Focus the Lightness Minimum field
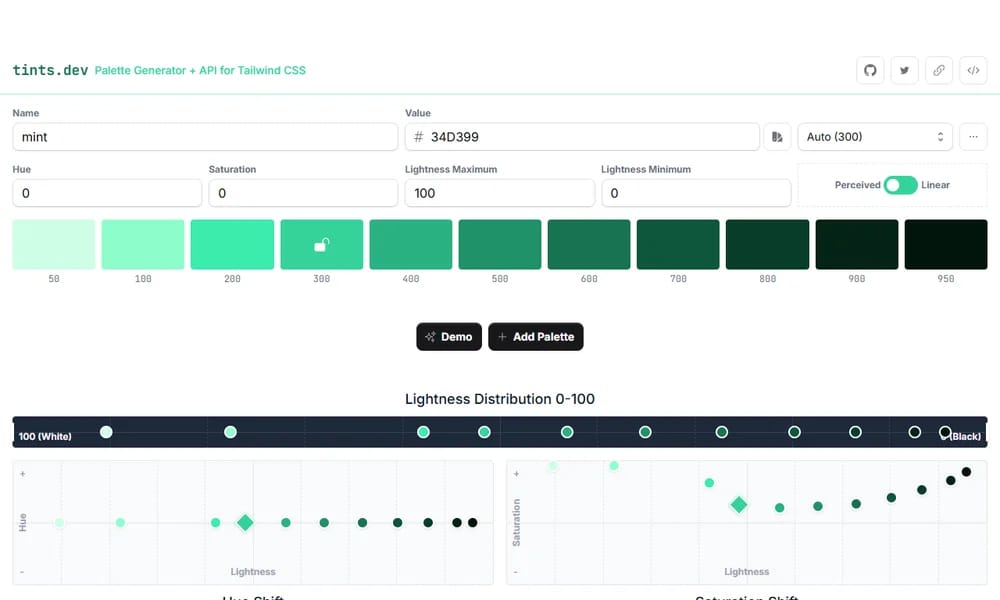Screen dimensions: 1000x600 [x=696, y=193]
